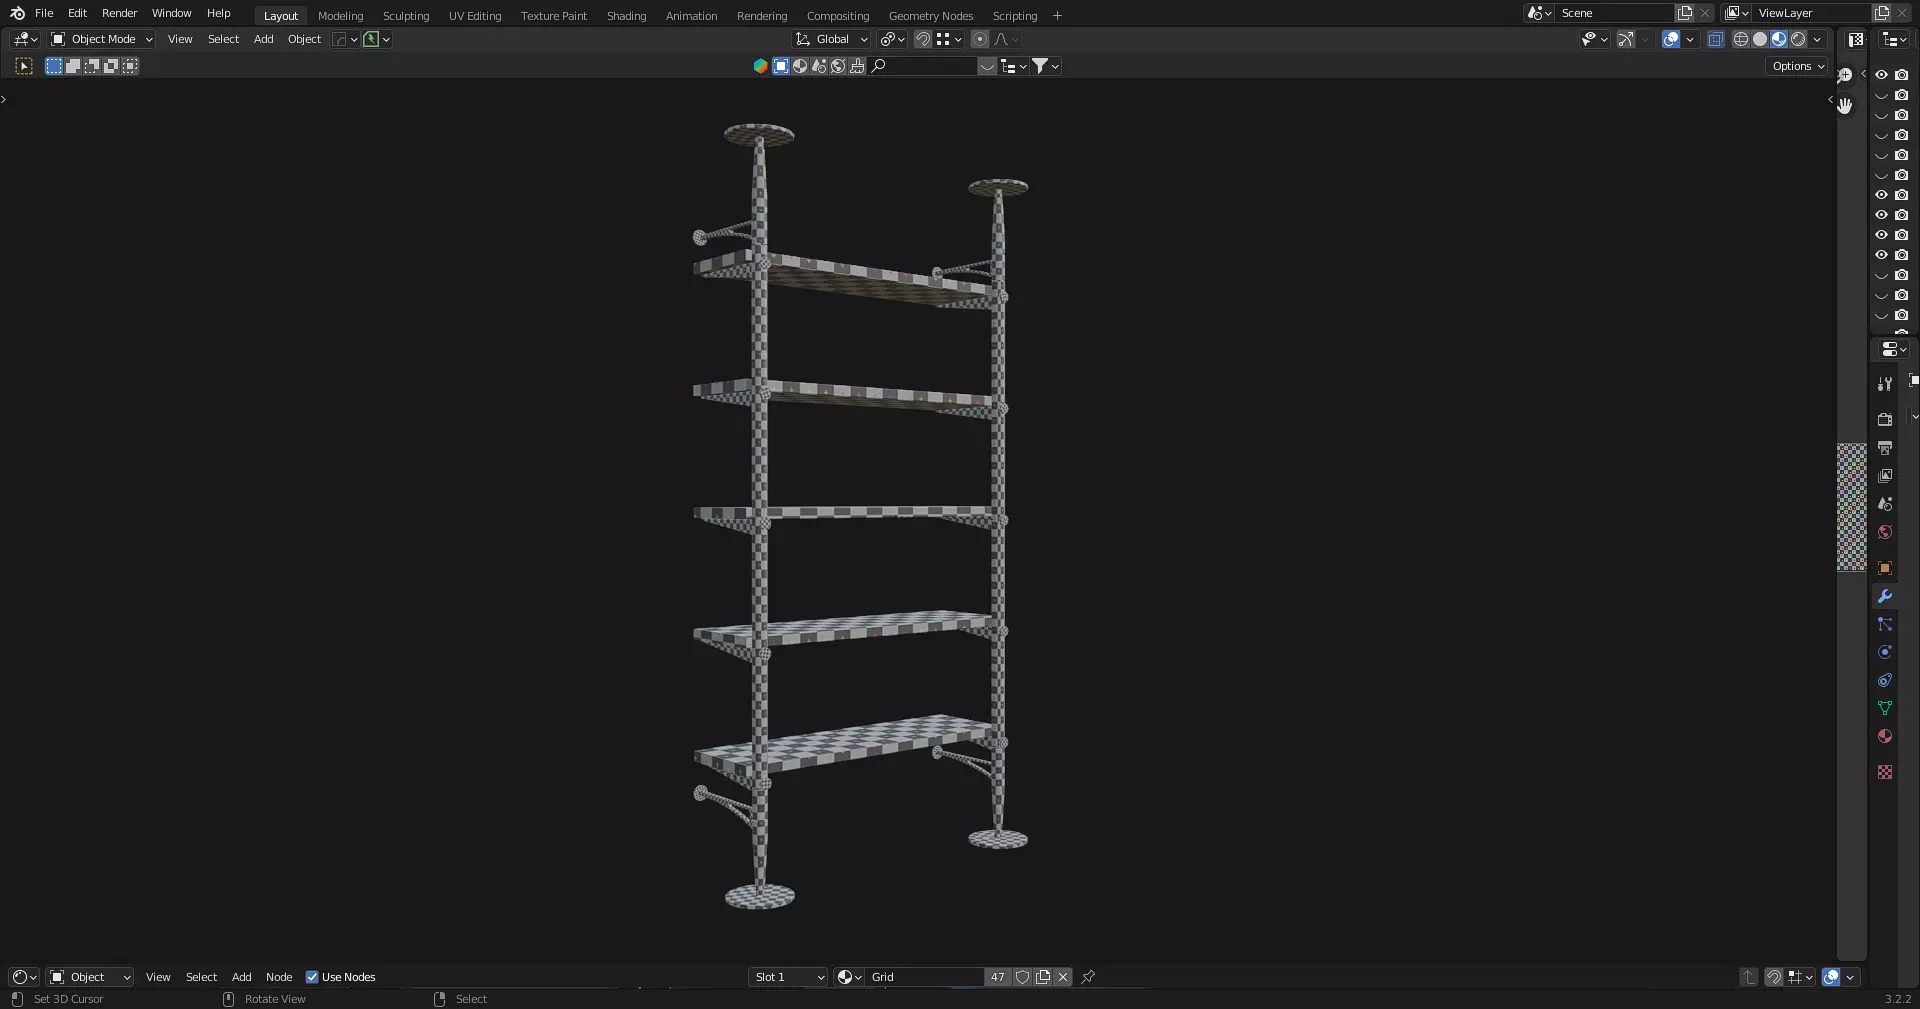Open the Particles properties tab

(x=1885, y=624)
